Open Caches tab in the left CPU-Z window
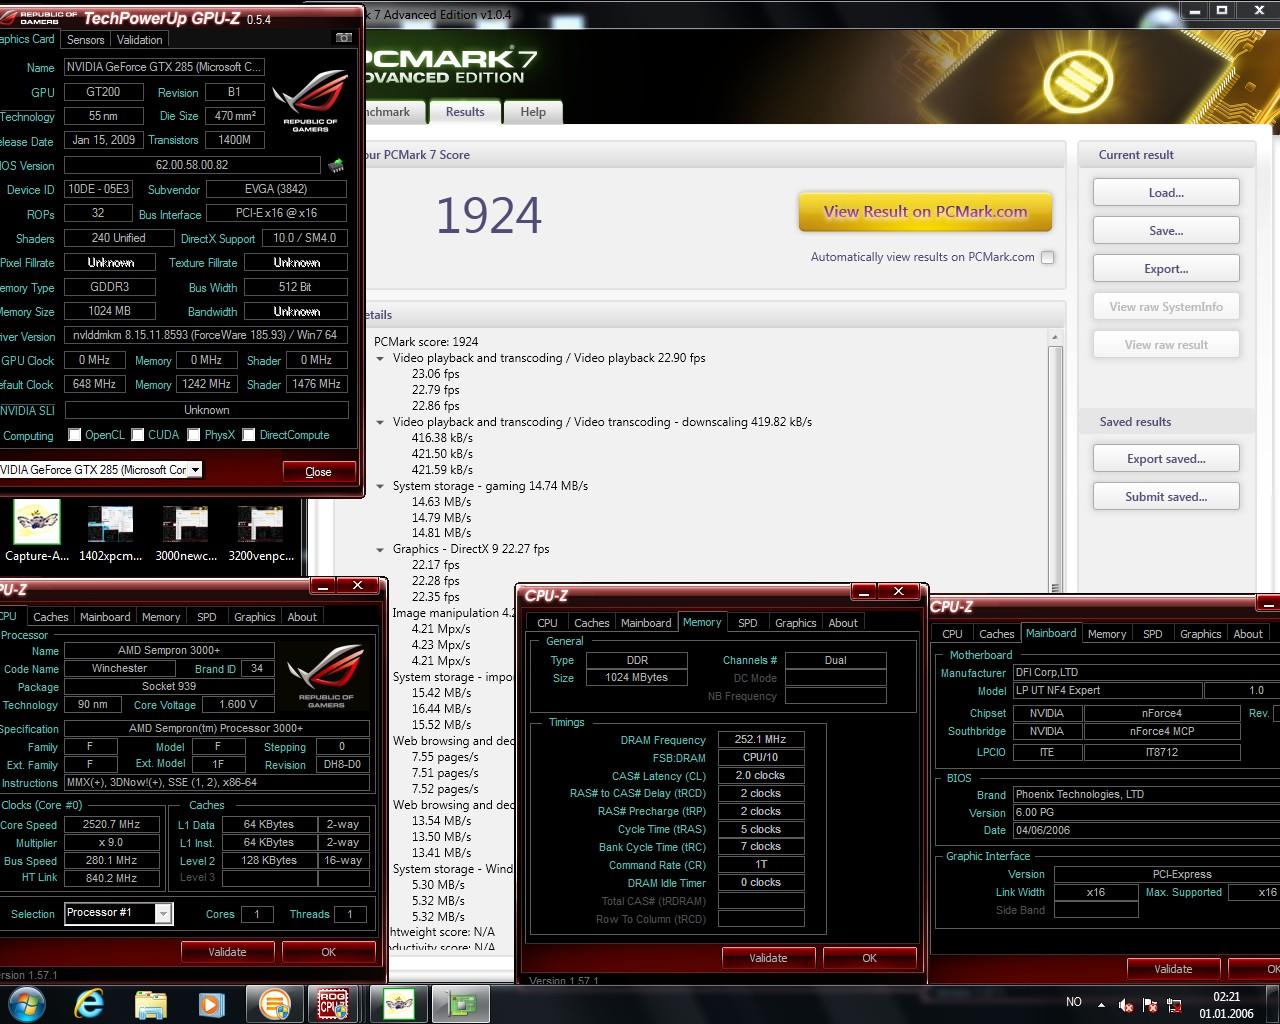The height and width of the screenshot is (1024, 1280). pos(51,617)
